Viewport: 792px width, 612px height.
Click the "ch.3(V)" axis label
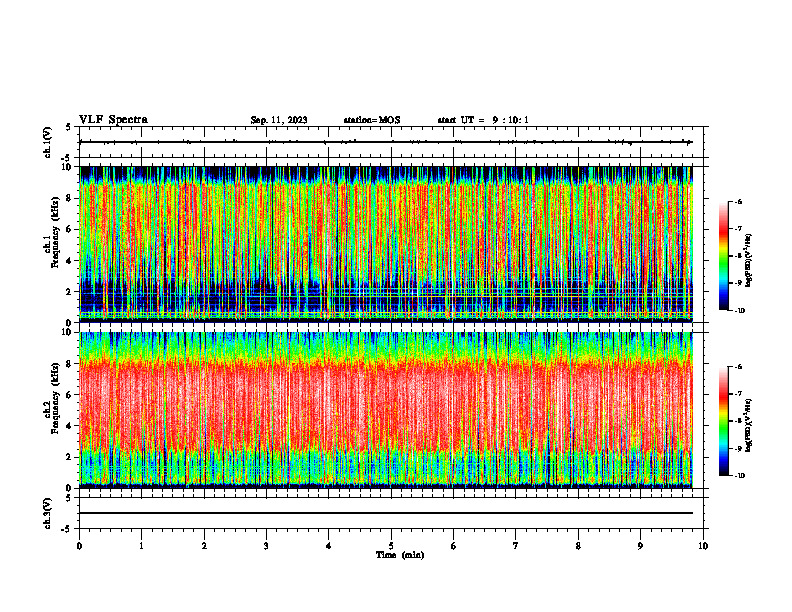[48, 513]
